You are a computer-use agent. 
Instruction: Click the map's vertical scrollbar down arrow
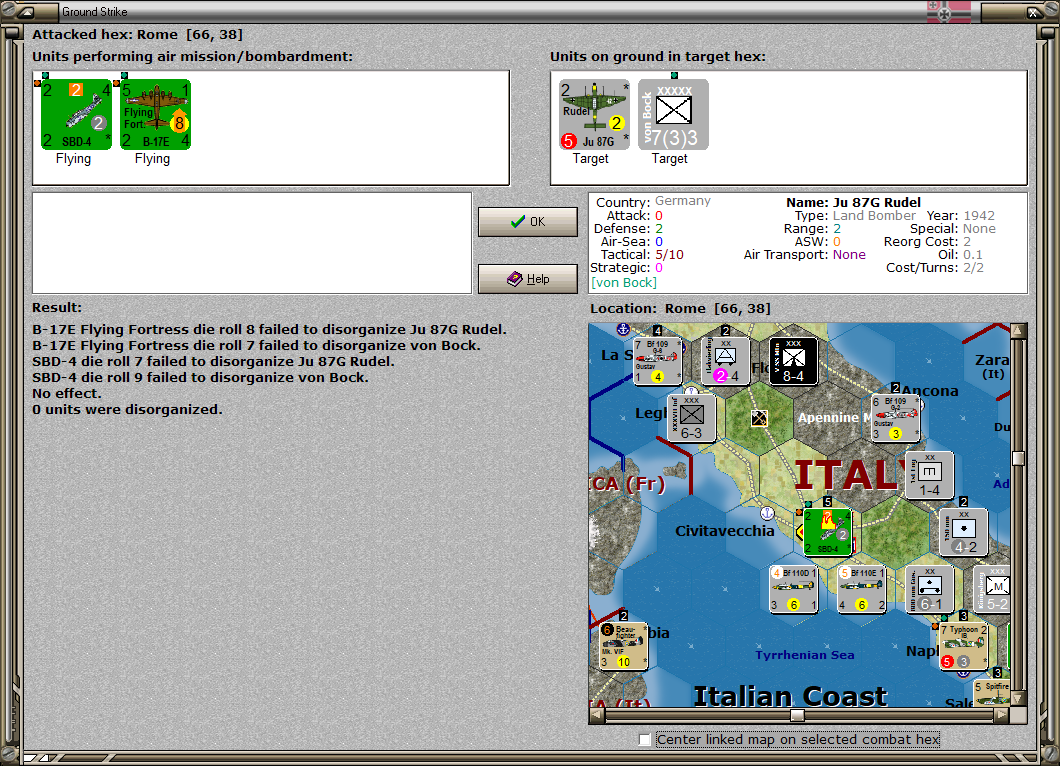tap(1018, 699)
